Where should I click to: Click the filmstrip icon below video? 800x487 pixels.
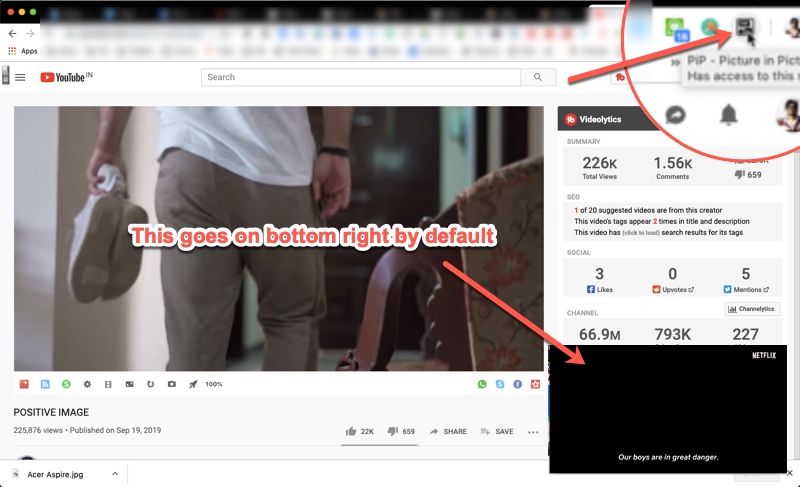click(x=108, y=384)
